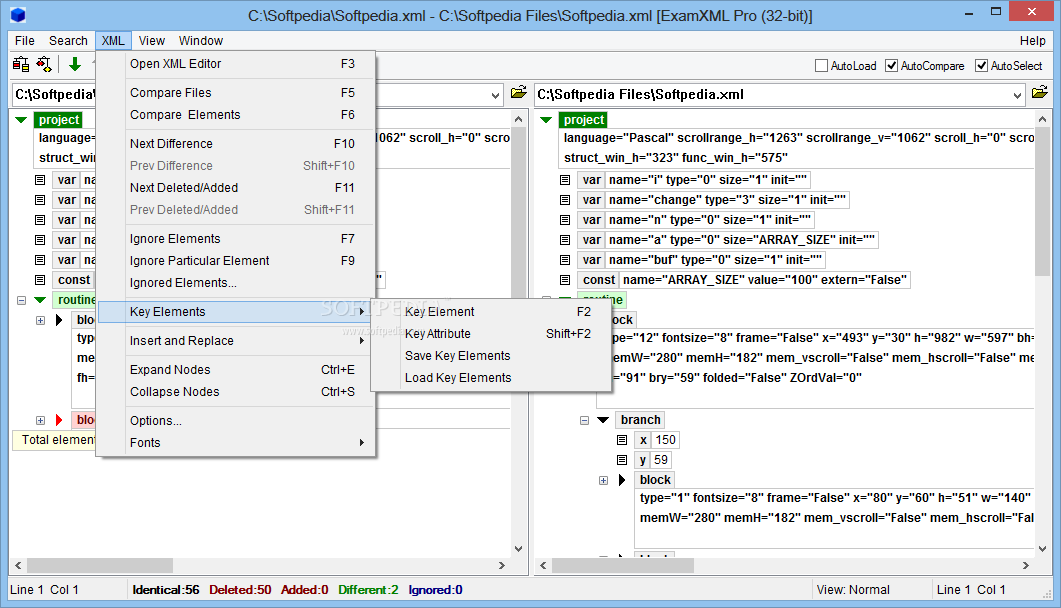Open the Window menu
The height and width of the screenshot is (608, 1061).
(200, 41)
